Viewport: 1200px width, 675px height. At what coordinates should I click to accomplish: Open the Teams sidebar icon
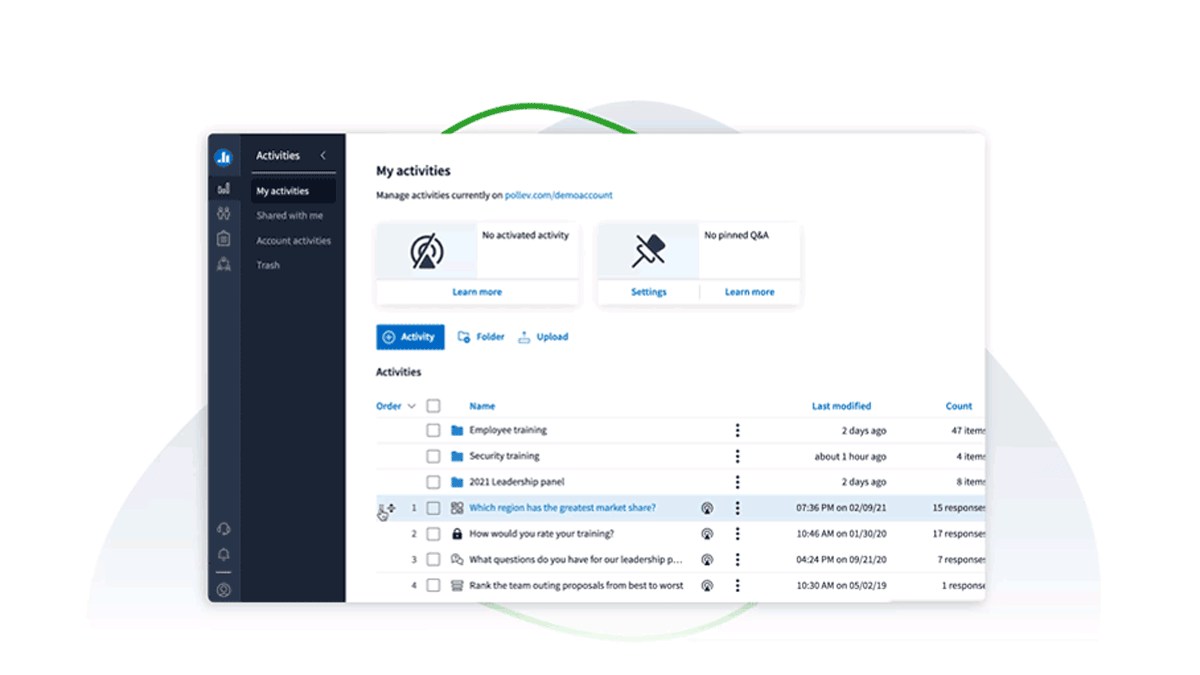[x=223, y=264]
